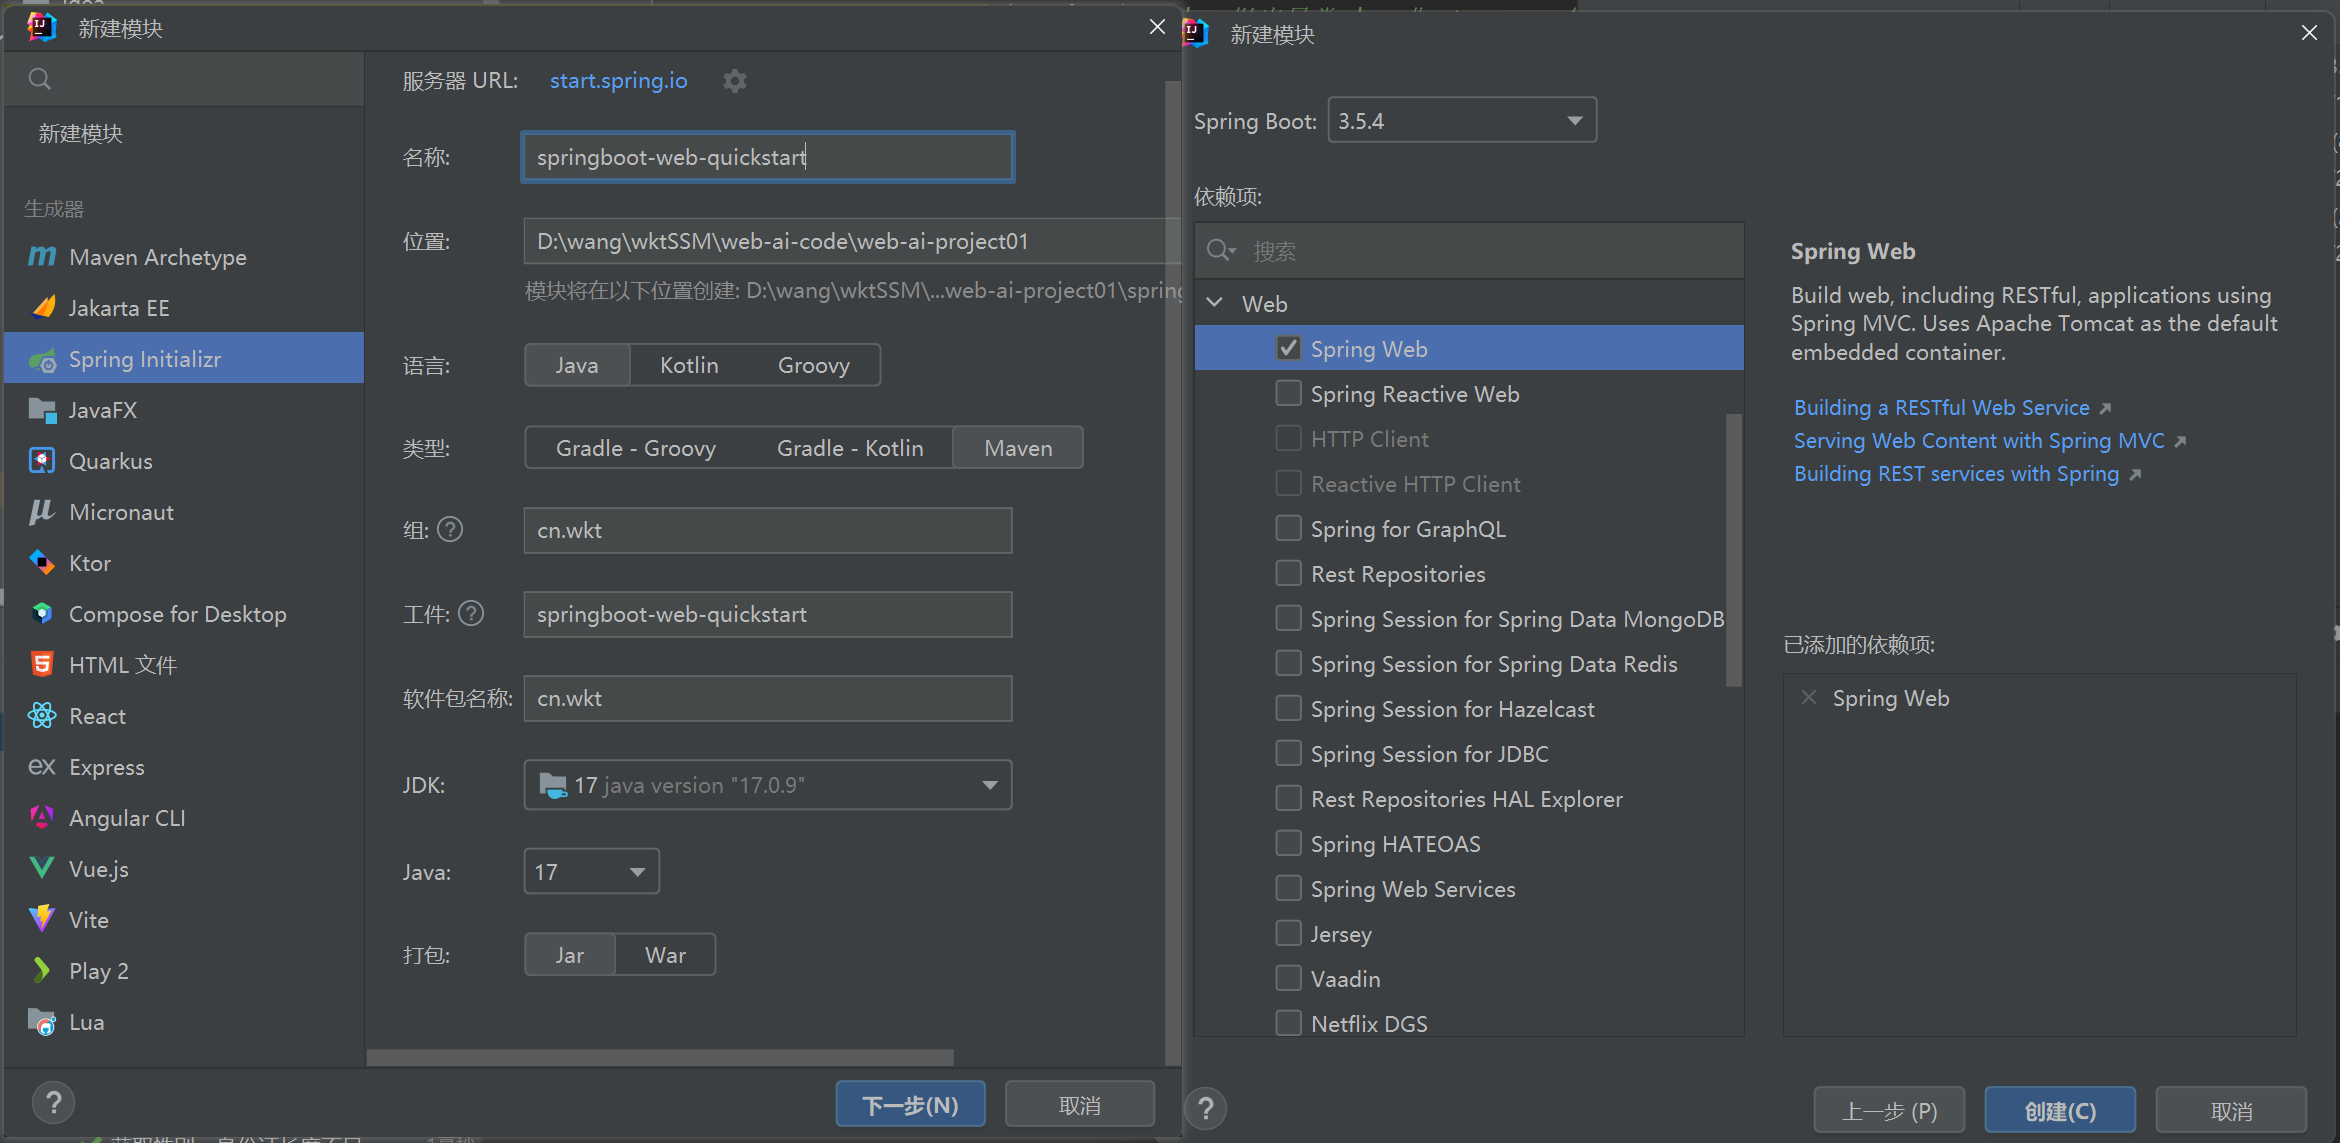The height and width of the screenshot is (1143, 2340).
Task: Select the Jakarta EE generator icon
Action: 42,308
